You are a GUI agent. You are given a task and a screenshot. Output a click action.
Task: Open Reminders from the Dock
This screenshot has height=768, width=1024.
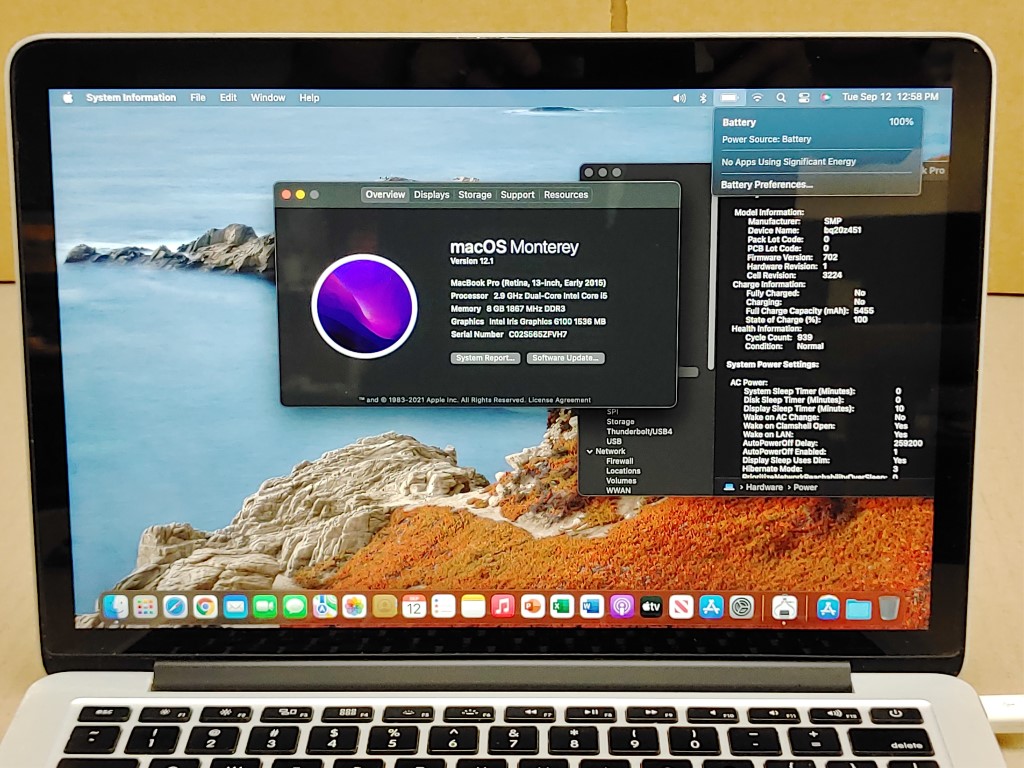click(443, 607)
